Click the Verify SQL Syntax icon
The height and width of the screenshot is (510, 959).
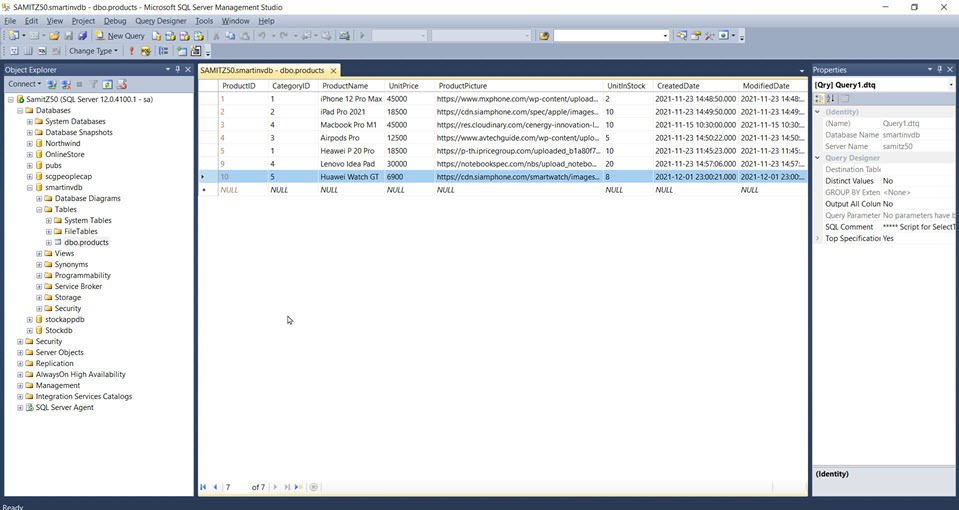tap(146, 51)
